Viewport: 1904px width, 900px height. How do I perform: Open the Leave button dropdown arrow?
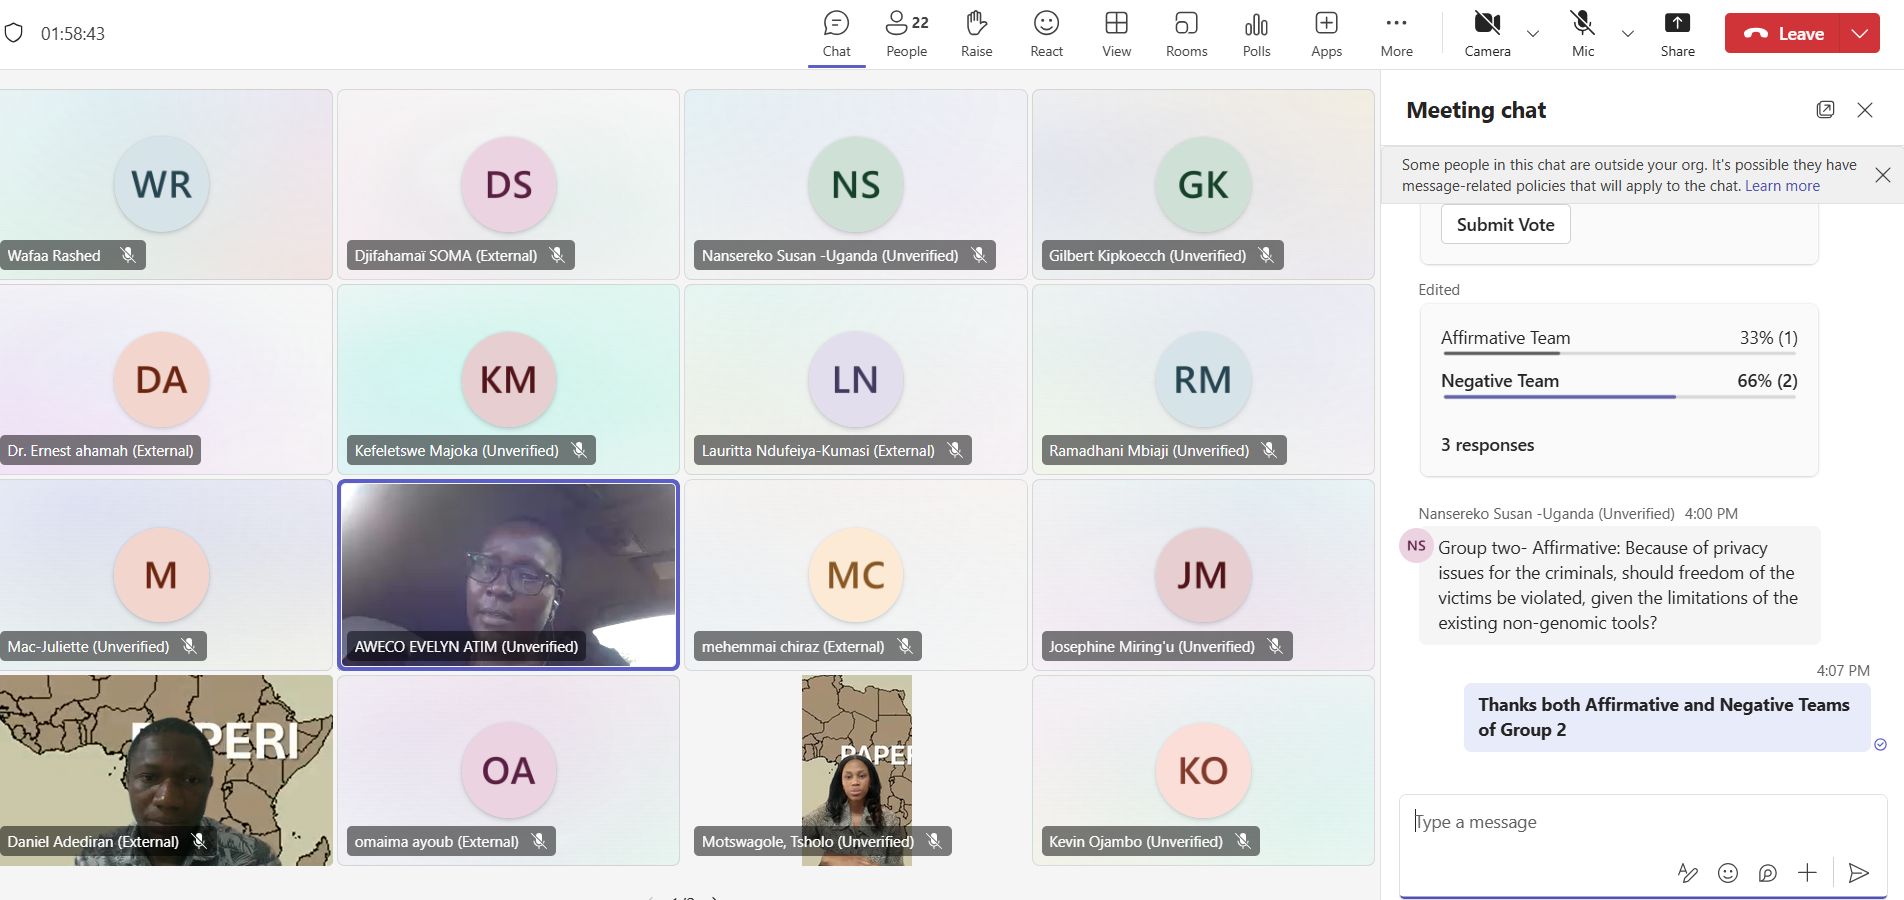(x=1859, y=33)
